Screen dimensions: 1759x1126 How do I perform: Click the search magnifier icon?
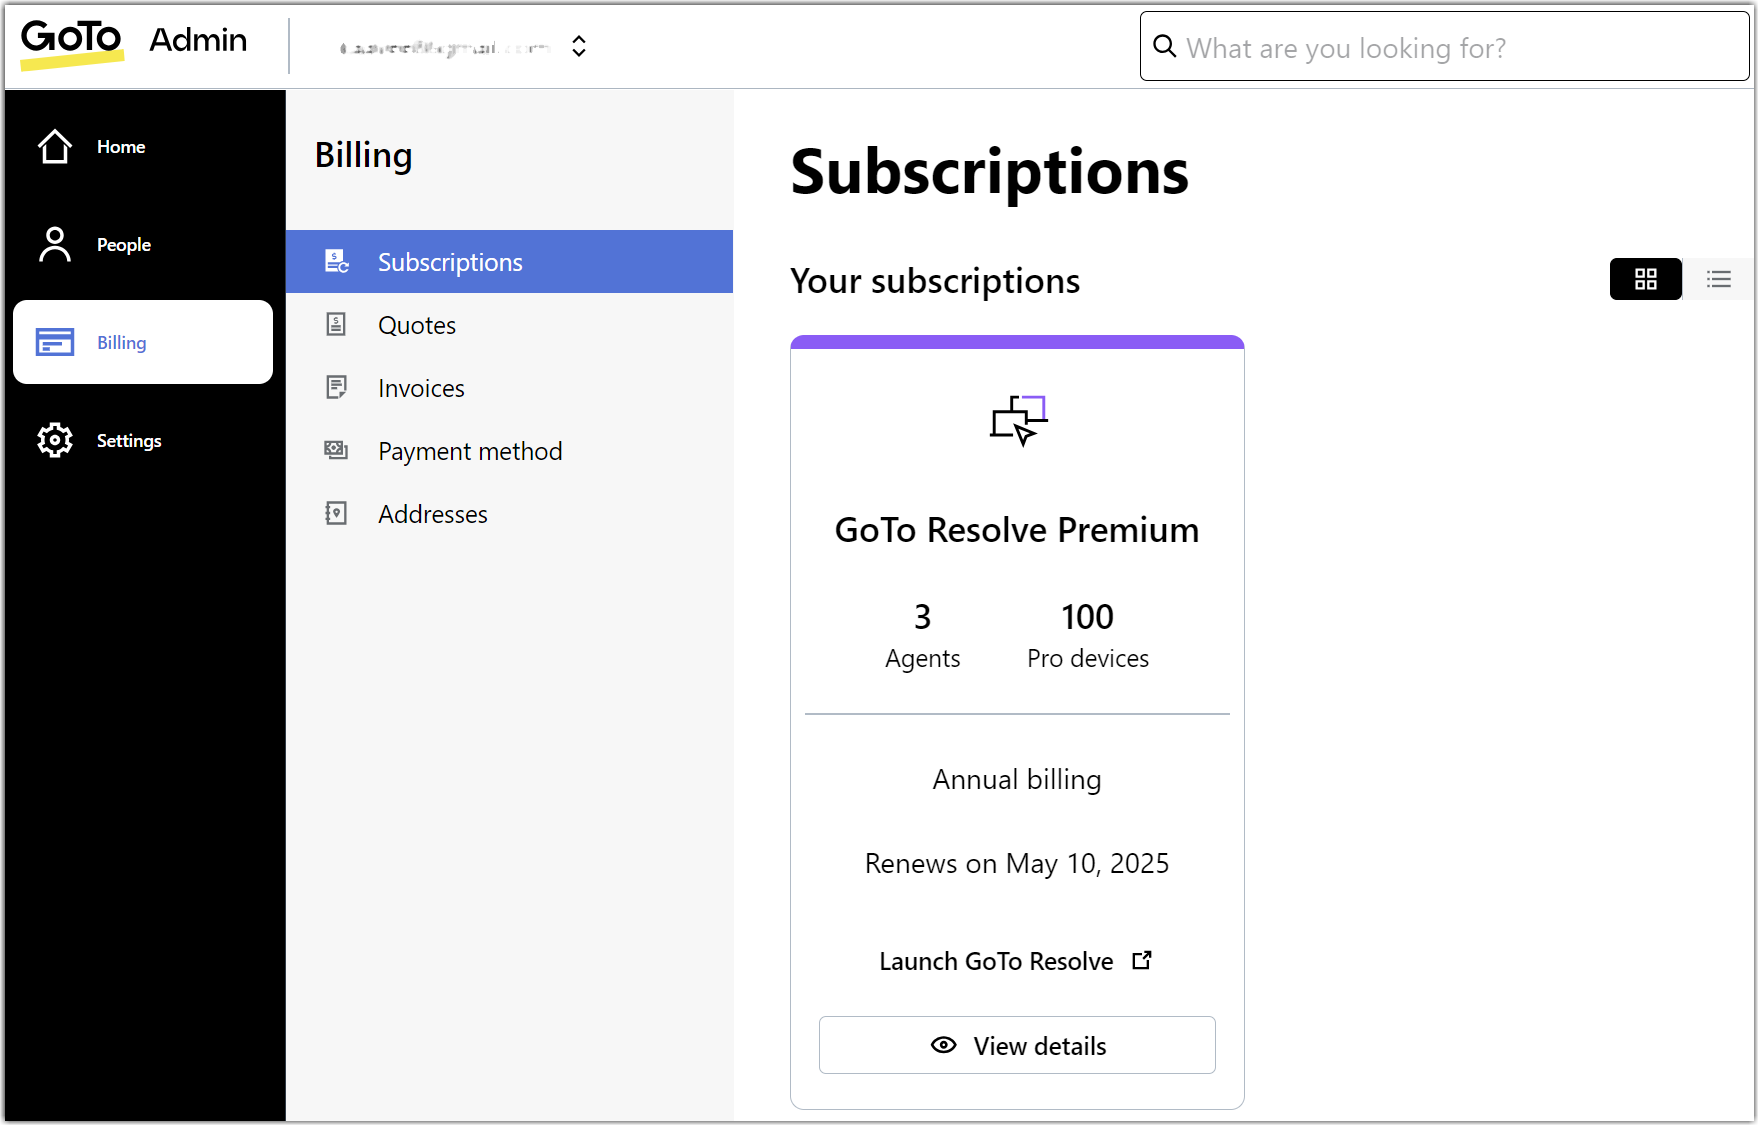point(1164,46)
